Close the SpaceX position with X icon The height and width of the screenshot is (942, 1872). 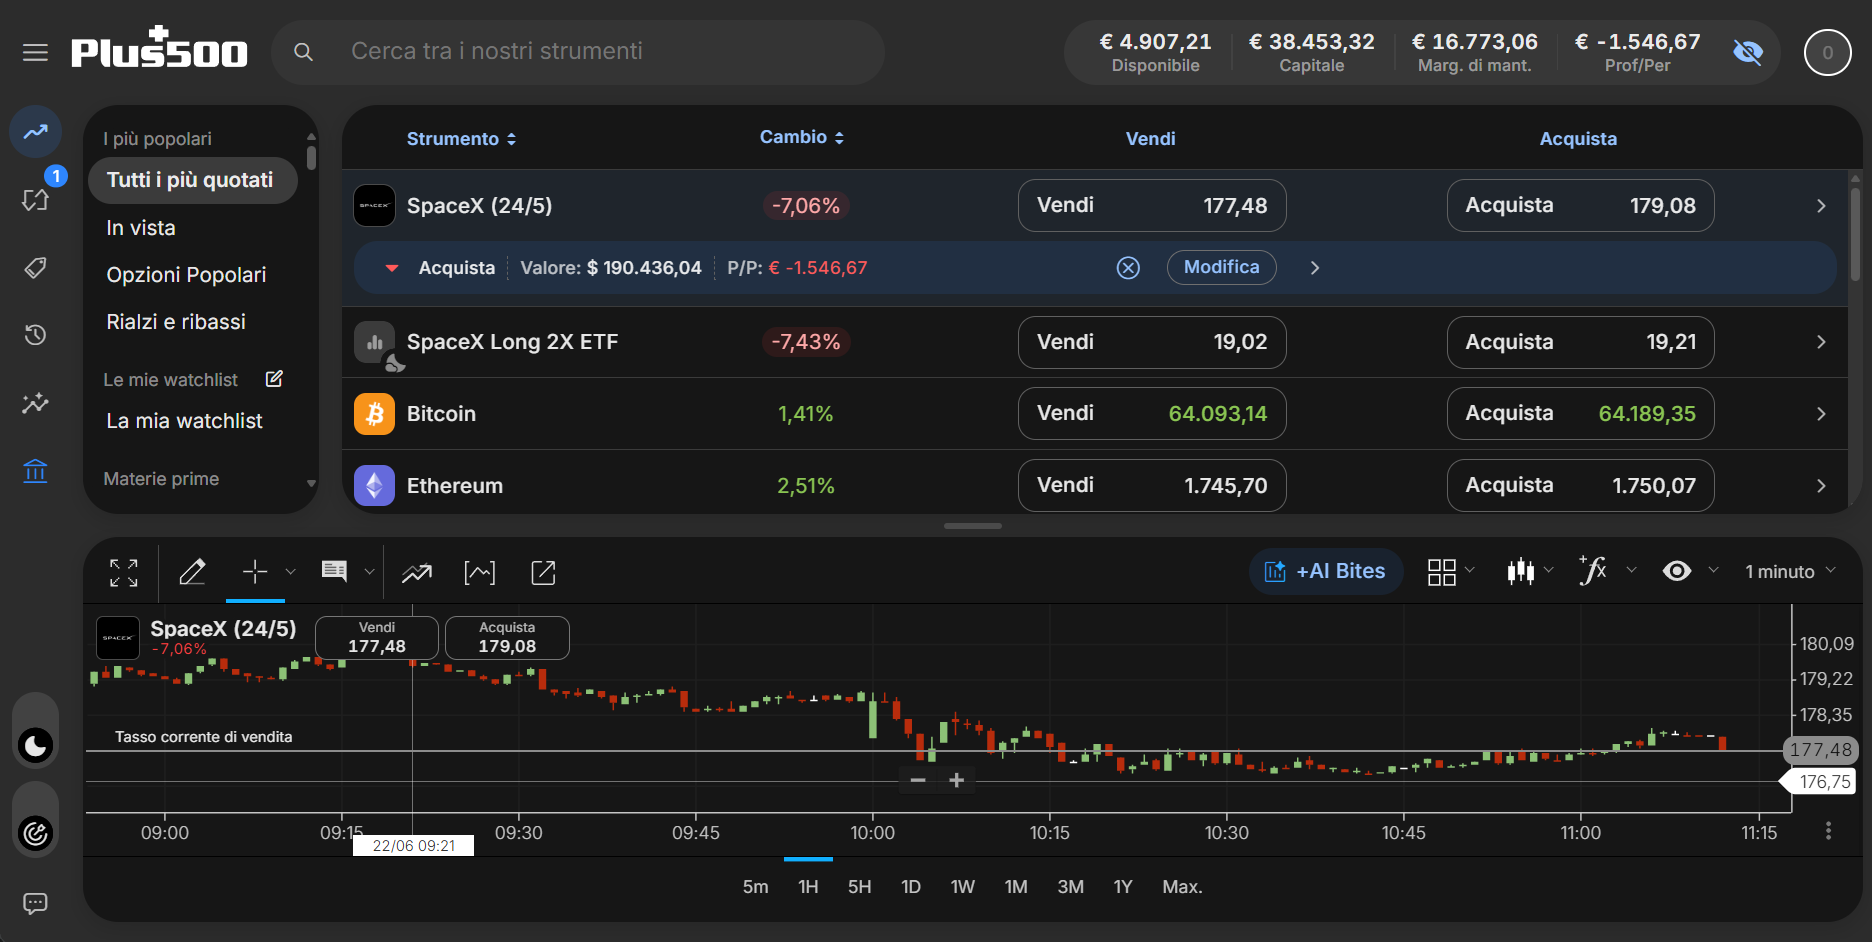[x=1128, y=268]
